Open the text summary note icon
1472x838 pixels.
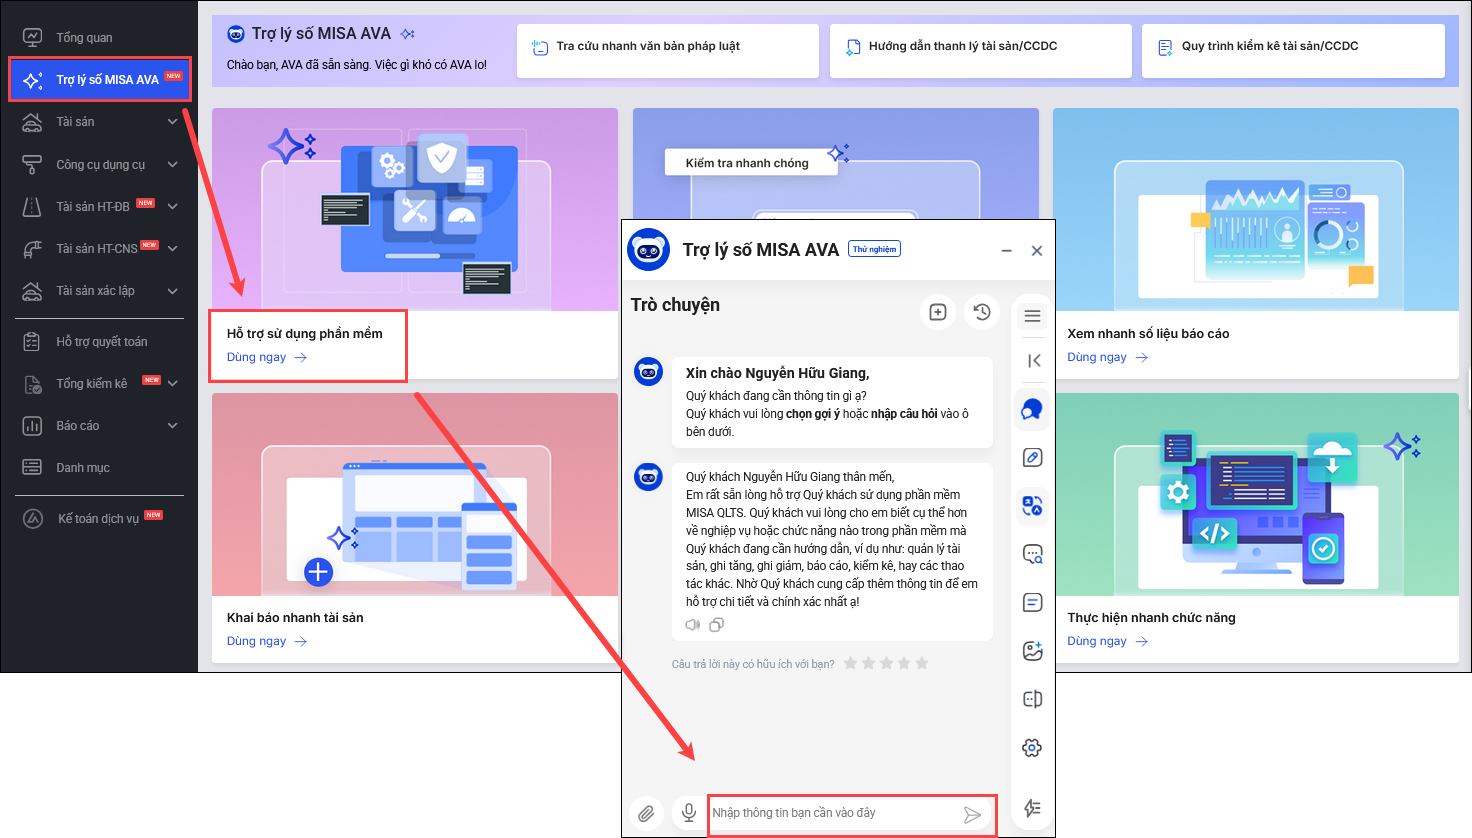click(x=1033, y=602)
